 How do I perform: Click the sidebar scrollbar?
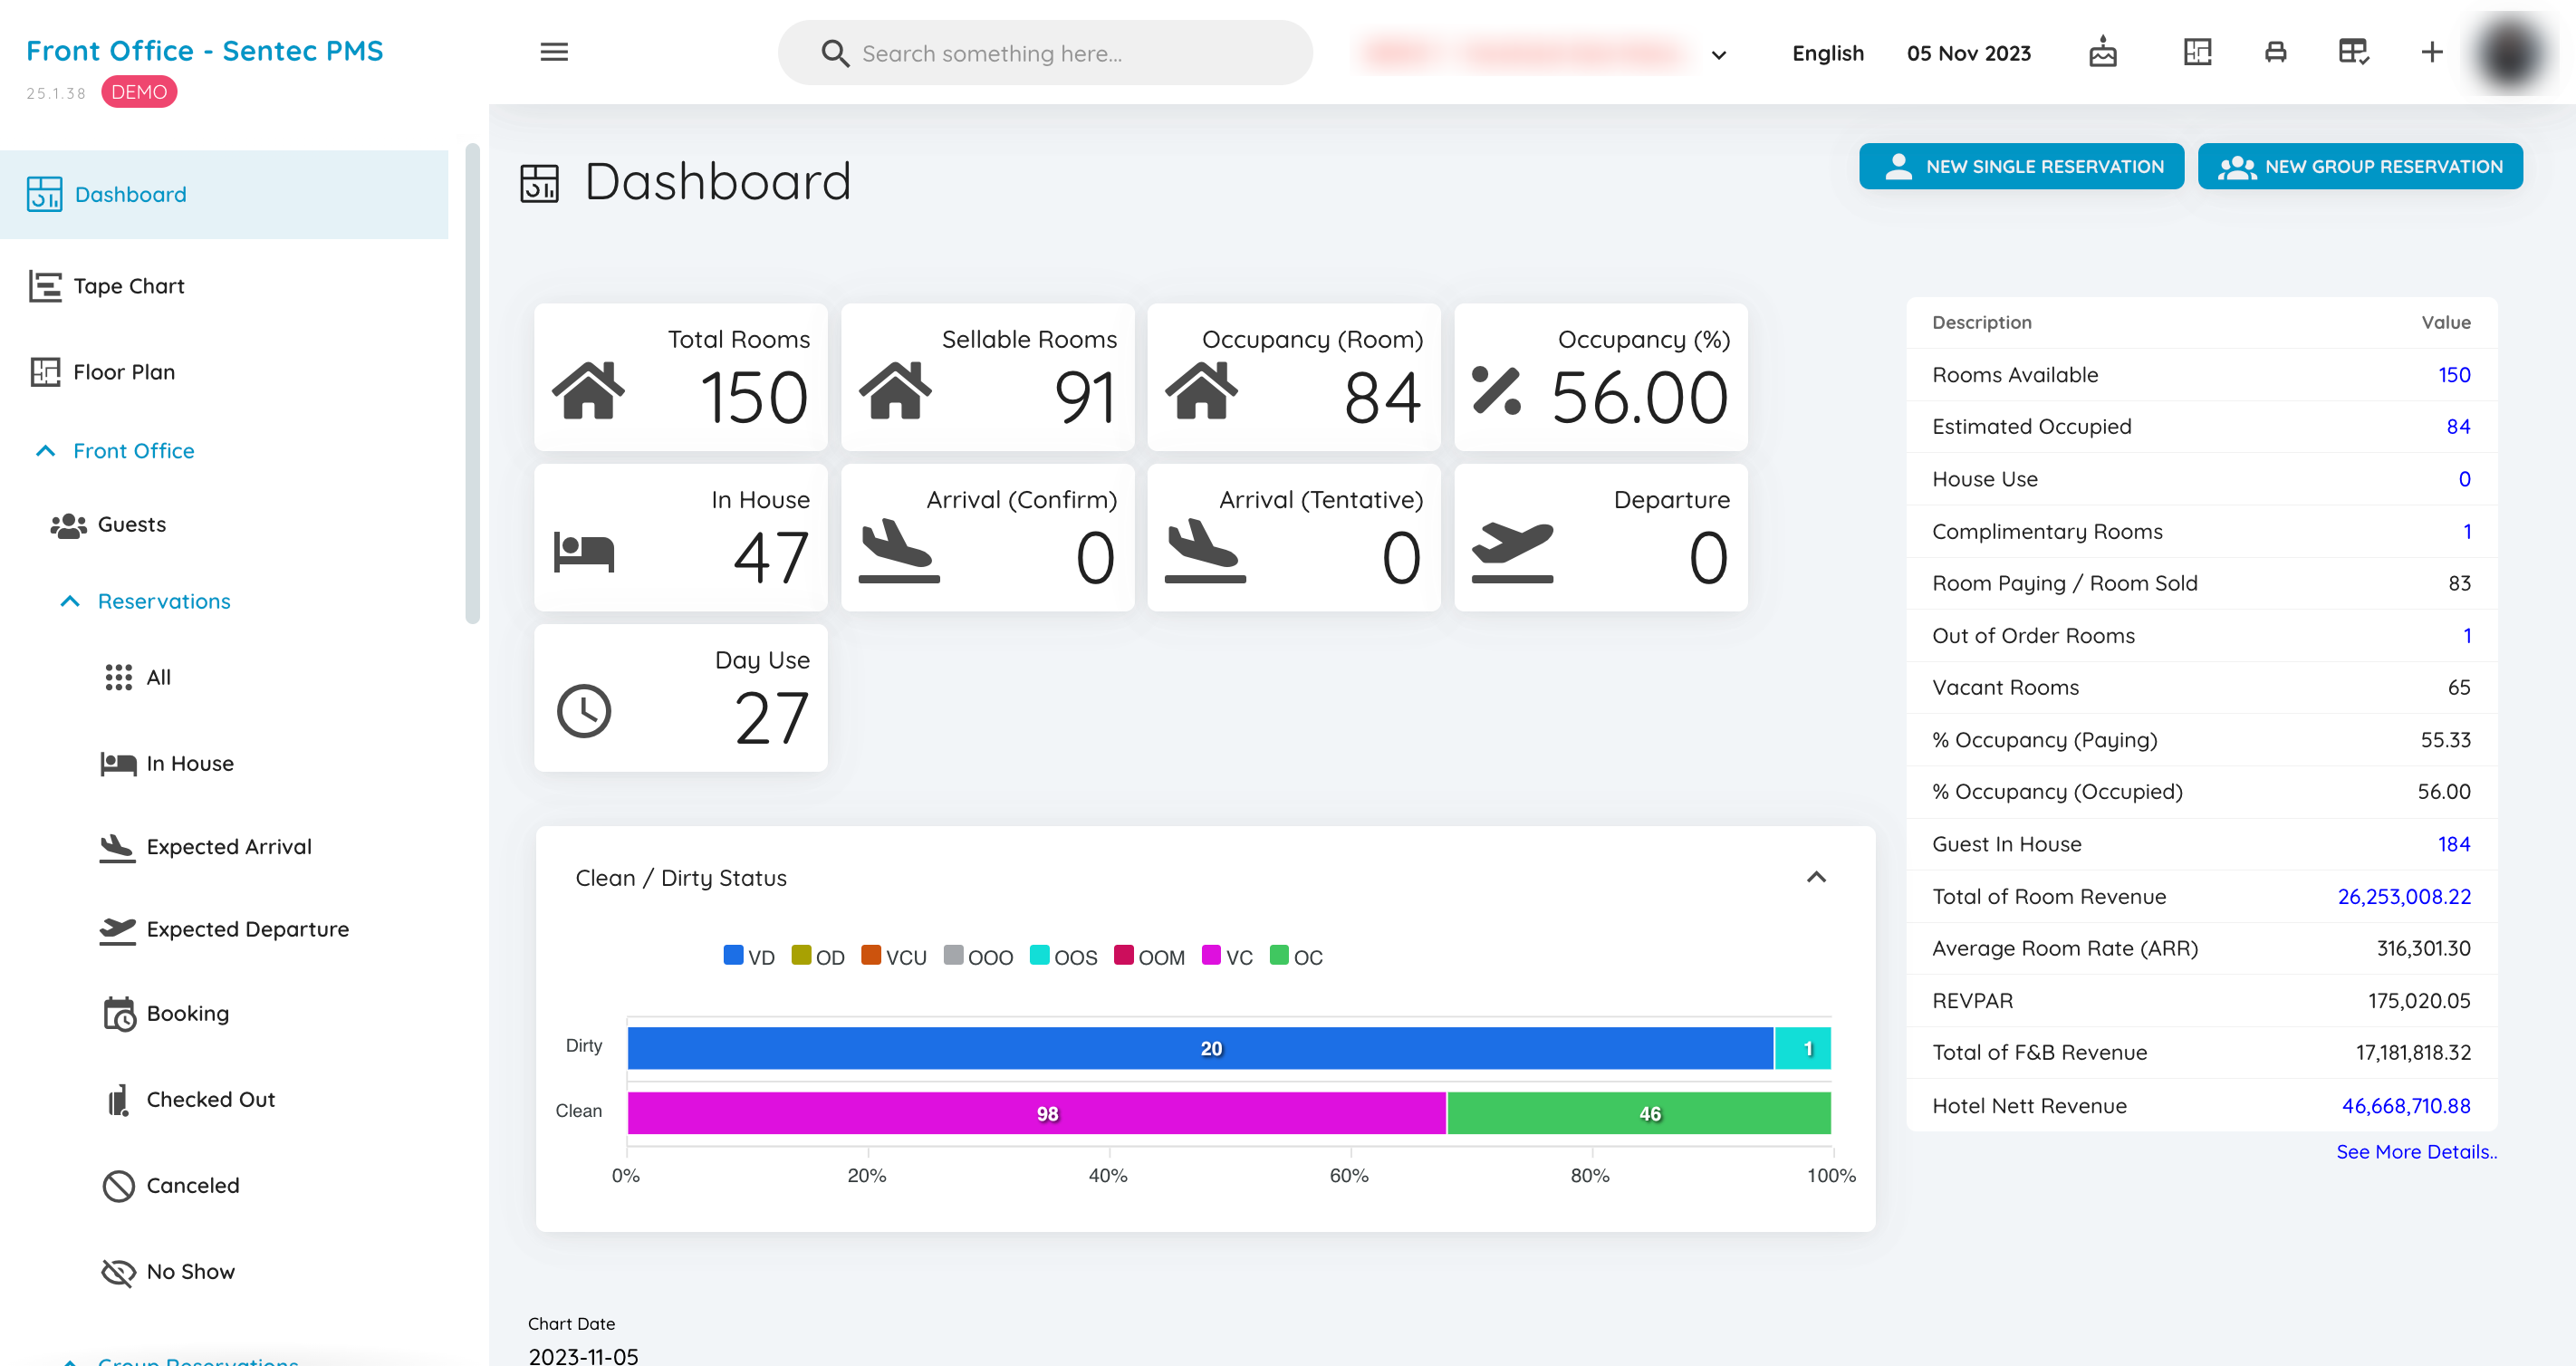pyautogui.click(x=472, y=385)
